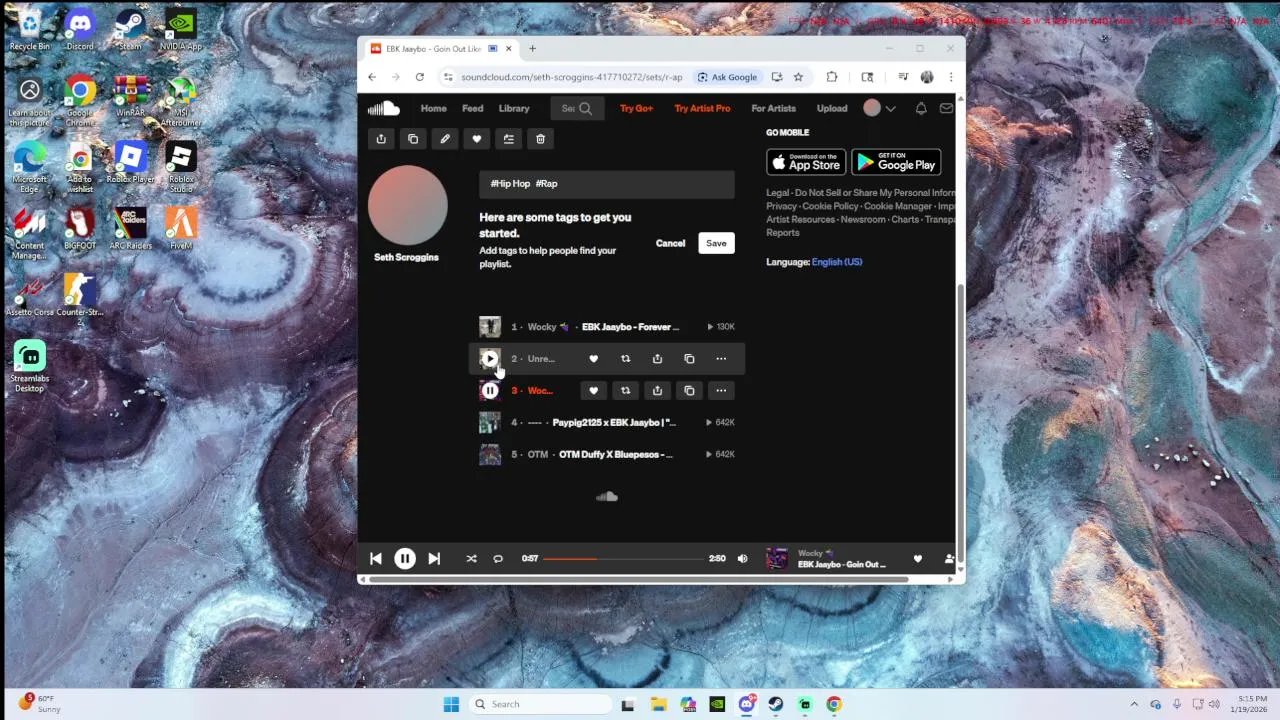Image resolution: width=1280 pixels, height=720 pixels.
Task: Click Cancel on the tags prompt
Action: [x=671, y=243]
